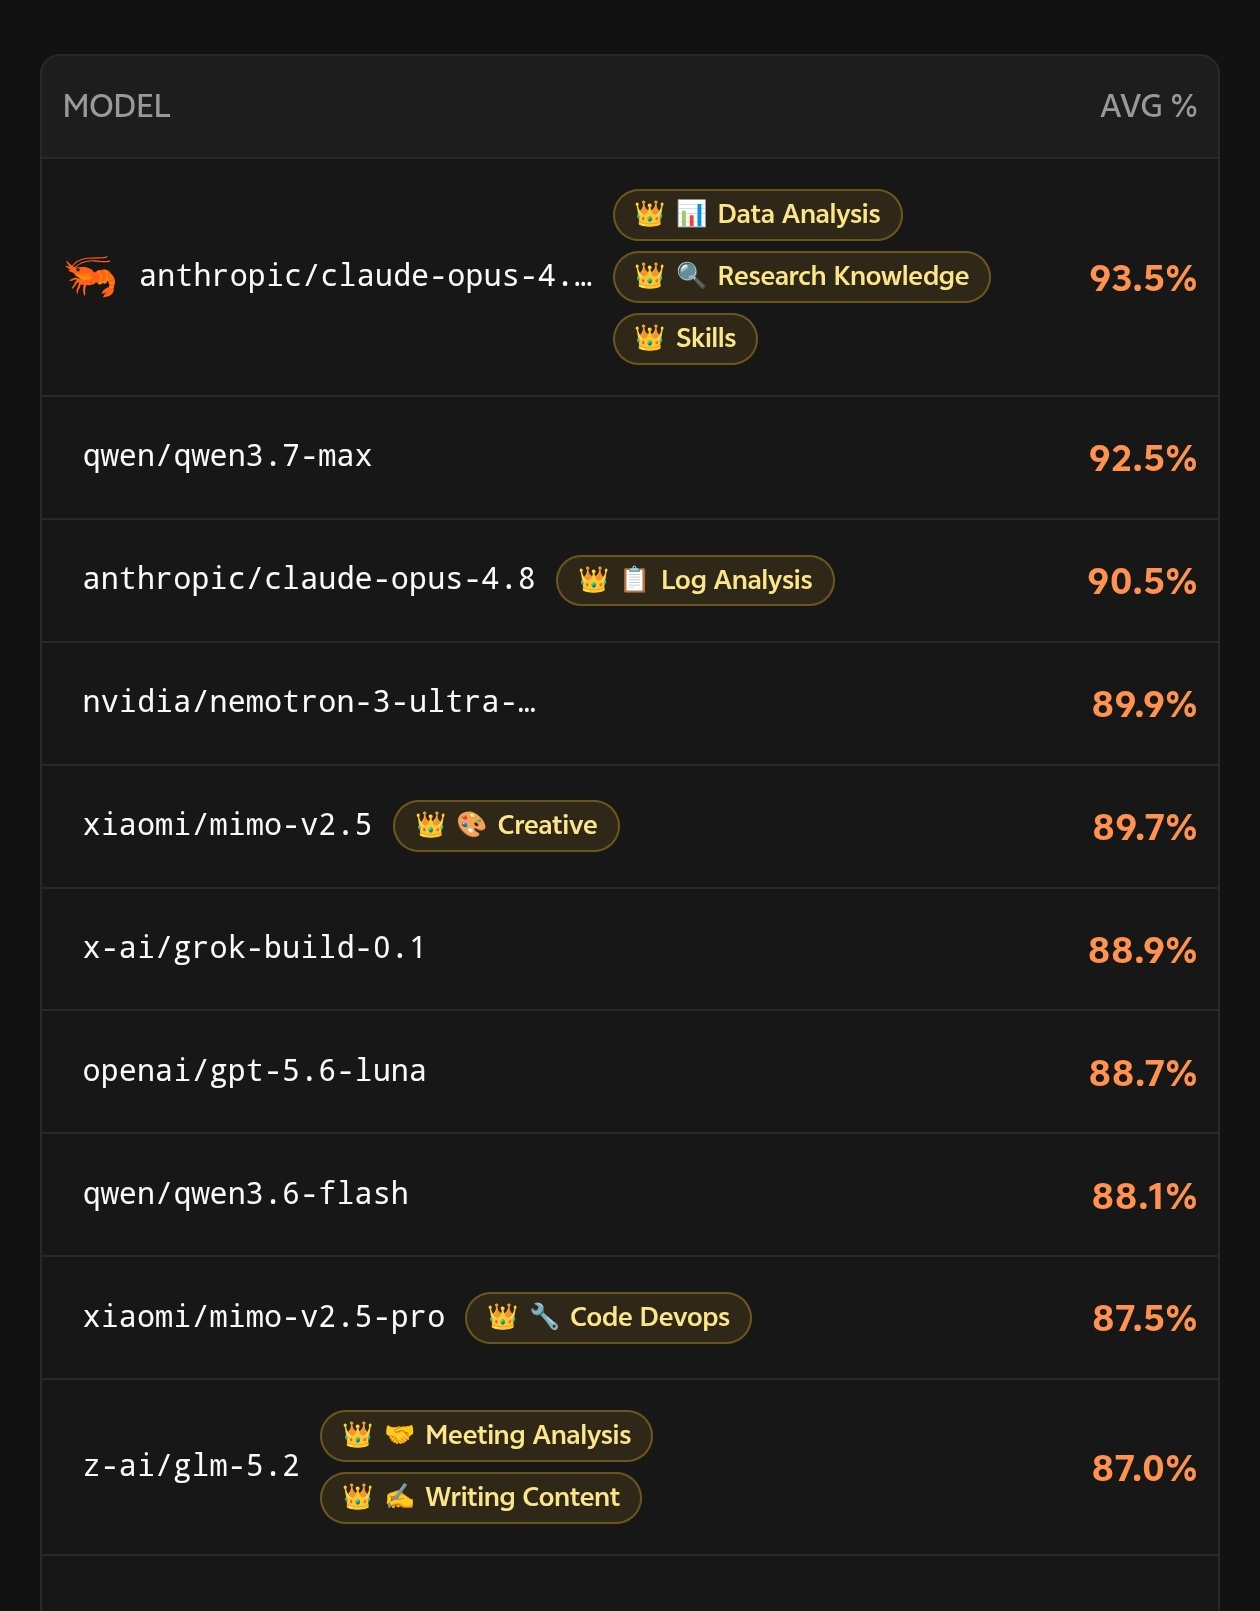Click the 93.5% average score
This screenshot has width=1260, height=1611.
[x=1142, y=278]
